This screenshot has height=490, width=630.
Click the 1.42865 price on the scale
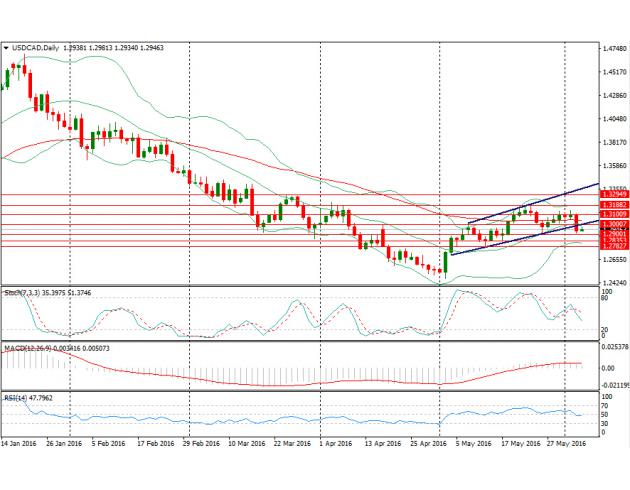(612, 95)
